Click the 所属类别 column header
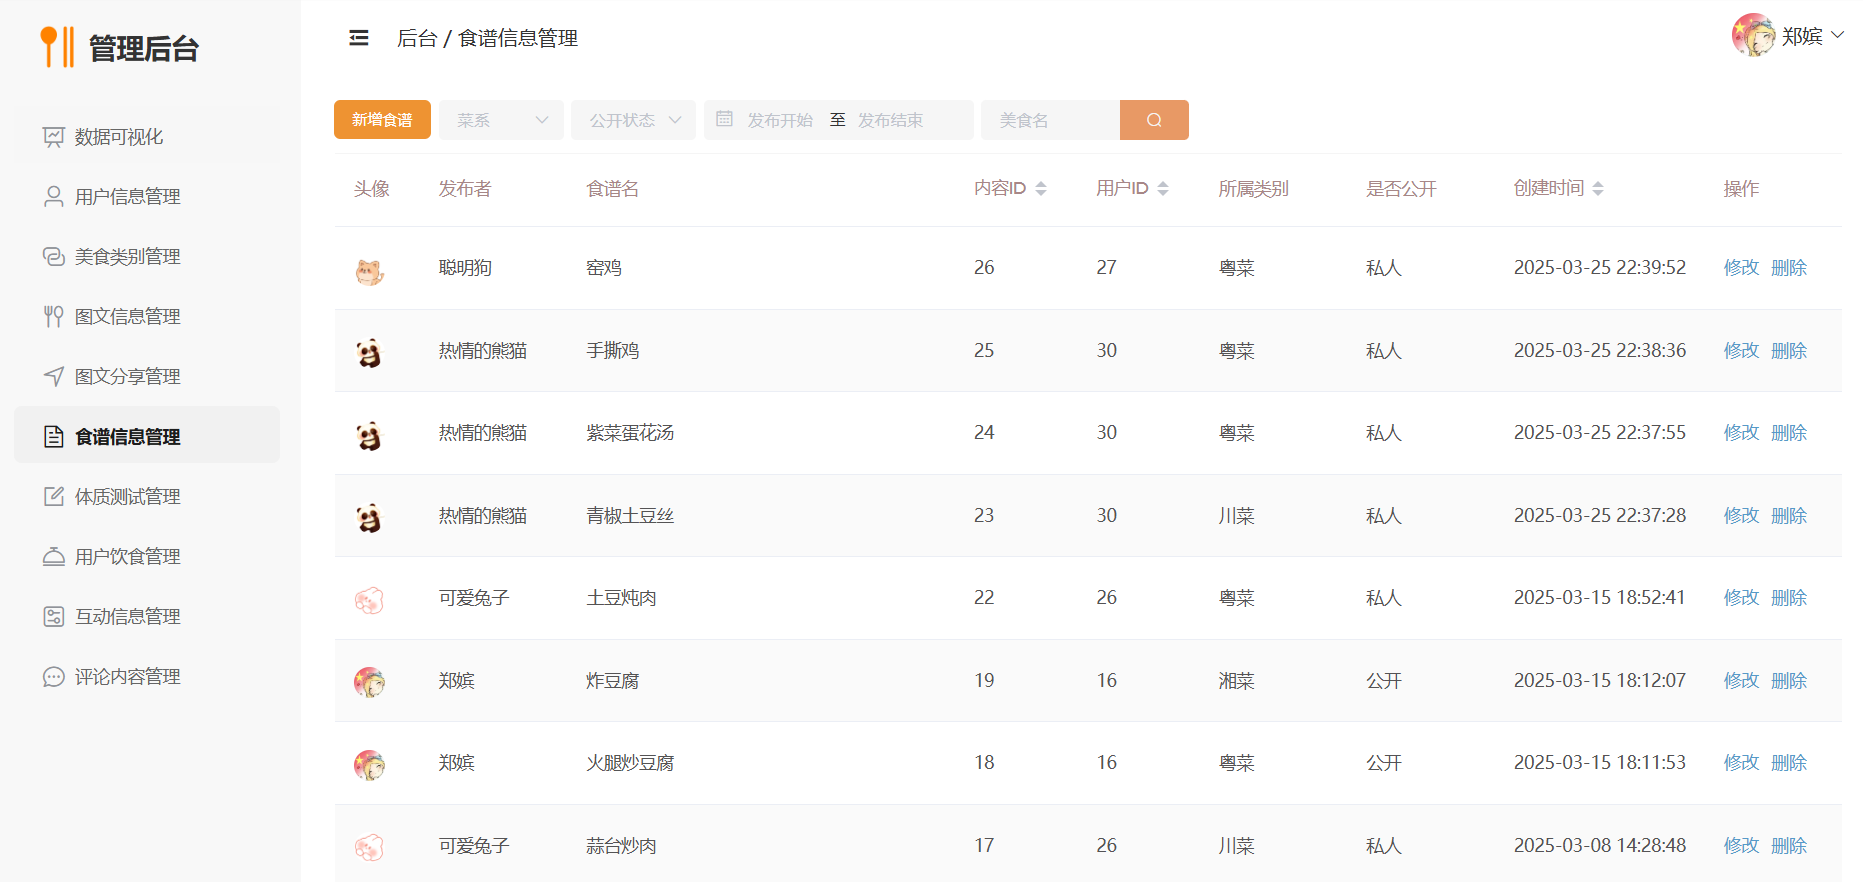The width and height of the screenshot is (1863, 882). pos(1253,189)
